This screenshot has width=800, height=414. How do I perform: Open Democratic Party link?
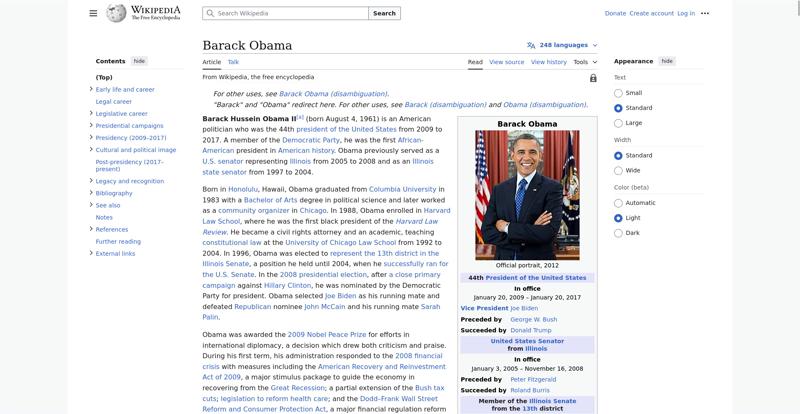point(311,140)
